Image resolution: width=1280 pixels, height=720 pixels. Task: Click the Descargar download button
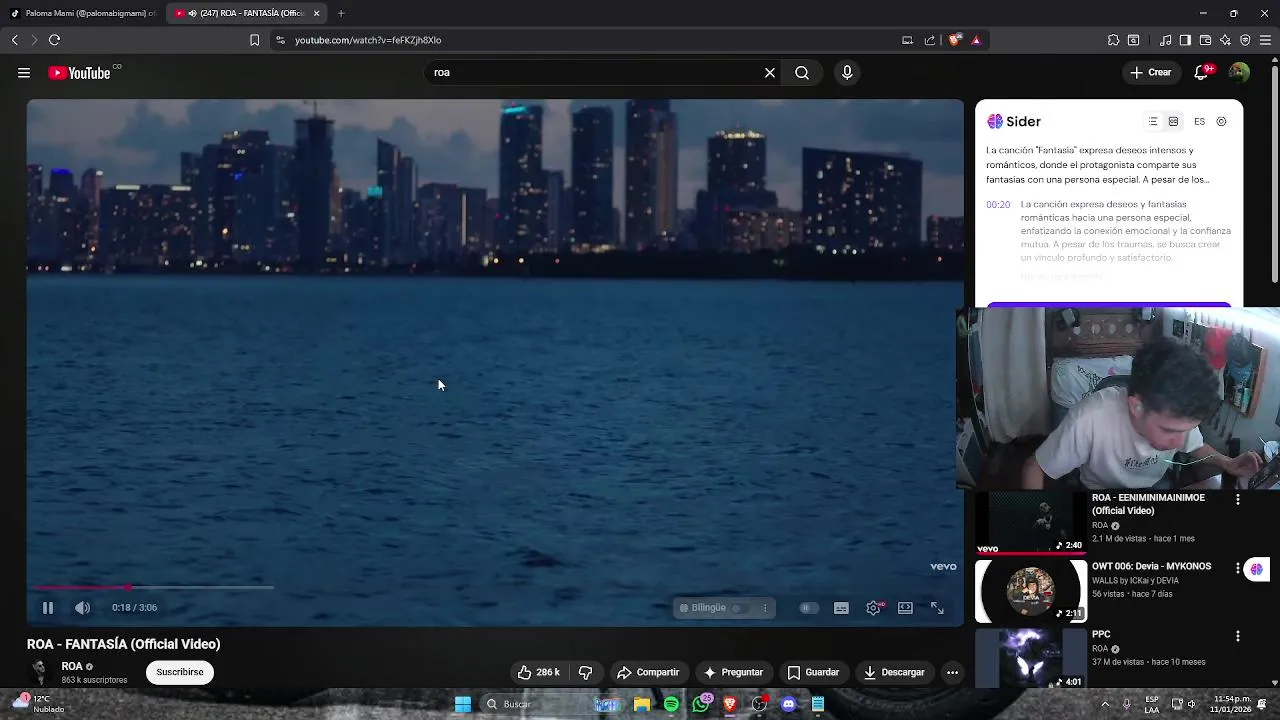coord(894,673)
